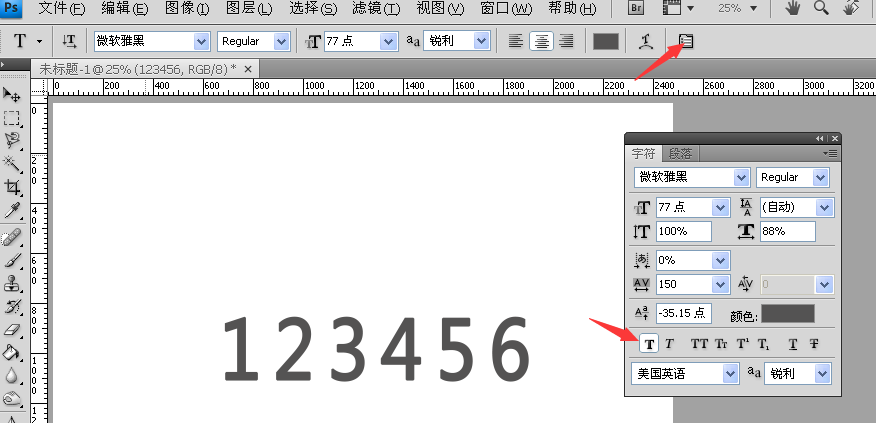Open the 图像 menu
This screenshot has width=876, height=423.
click(x=187, y=8)
